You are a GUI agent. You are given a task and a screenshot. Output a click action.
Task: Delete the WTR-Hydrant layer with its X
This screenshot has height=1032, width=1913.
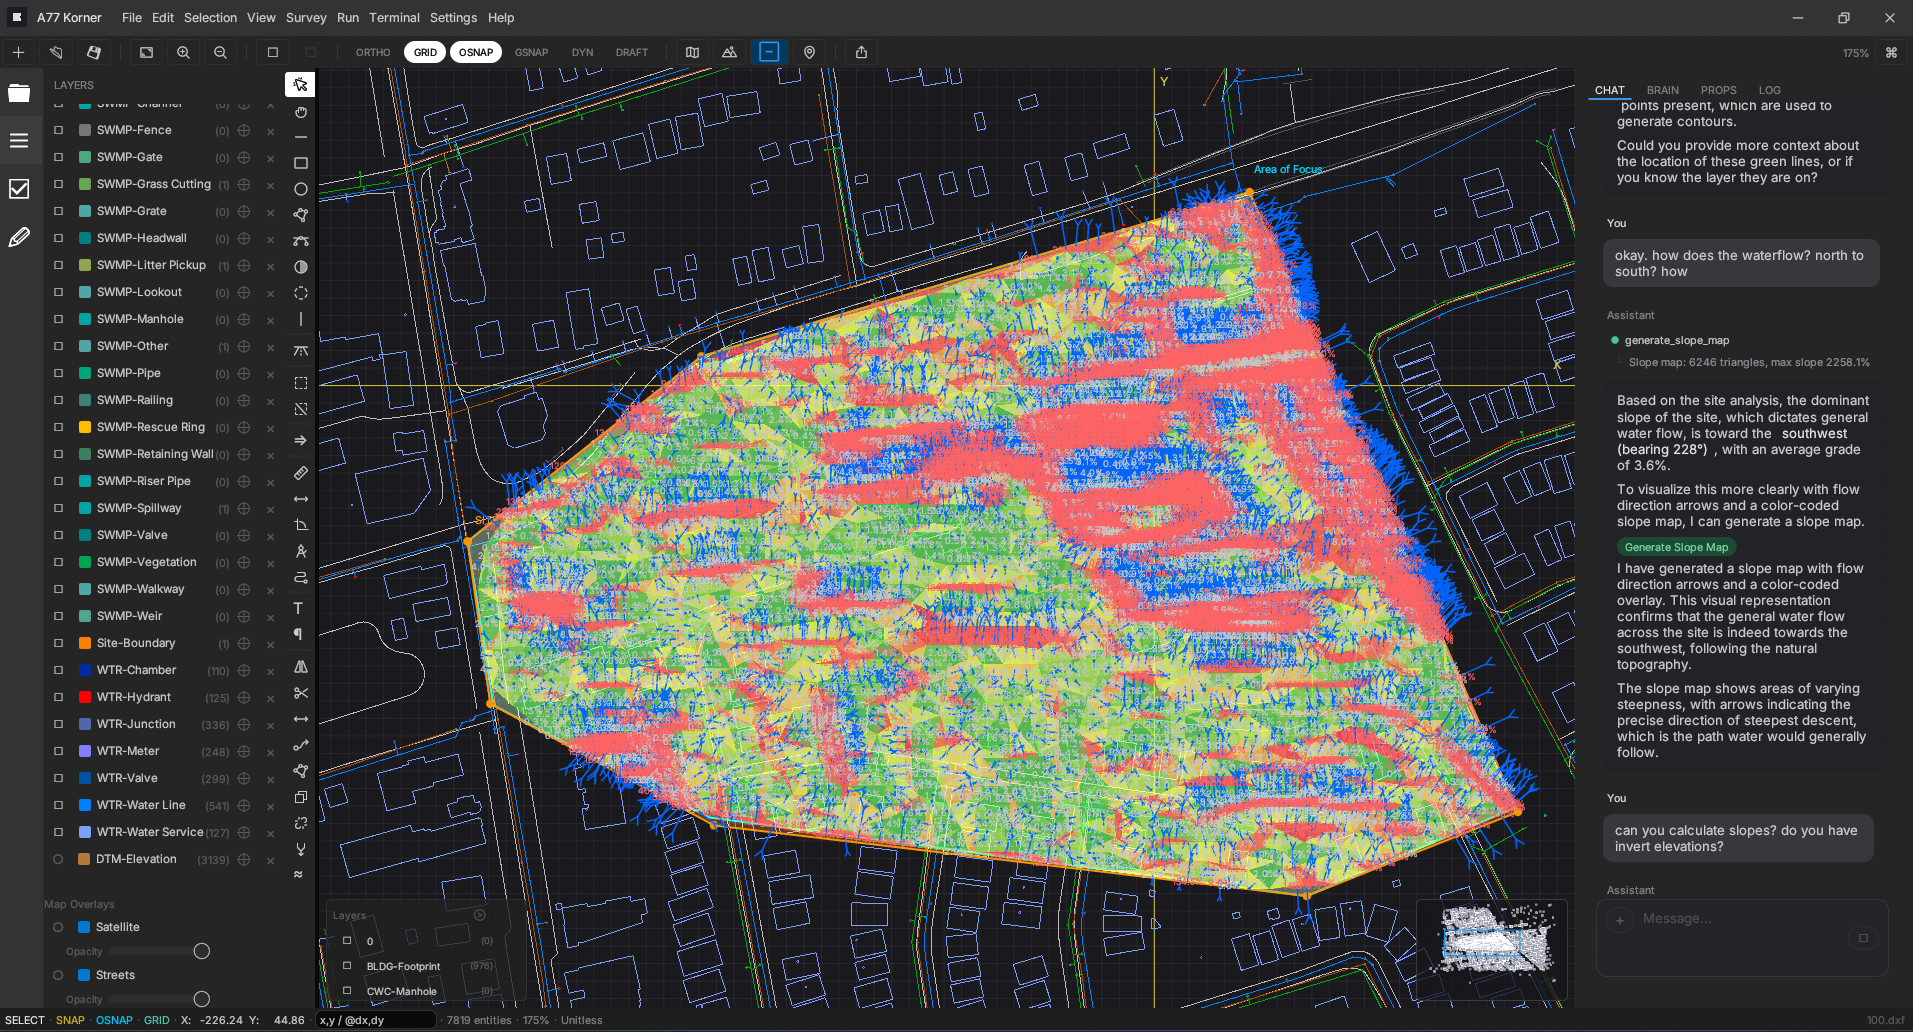click(270, 697)
